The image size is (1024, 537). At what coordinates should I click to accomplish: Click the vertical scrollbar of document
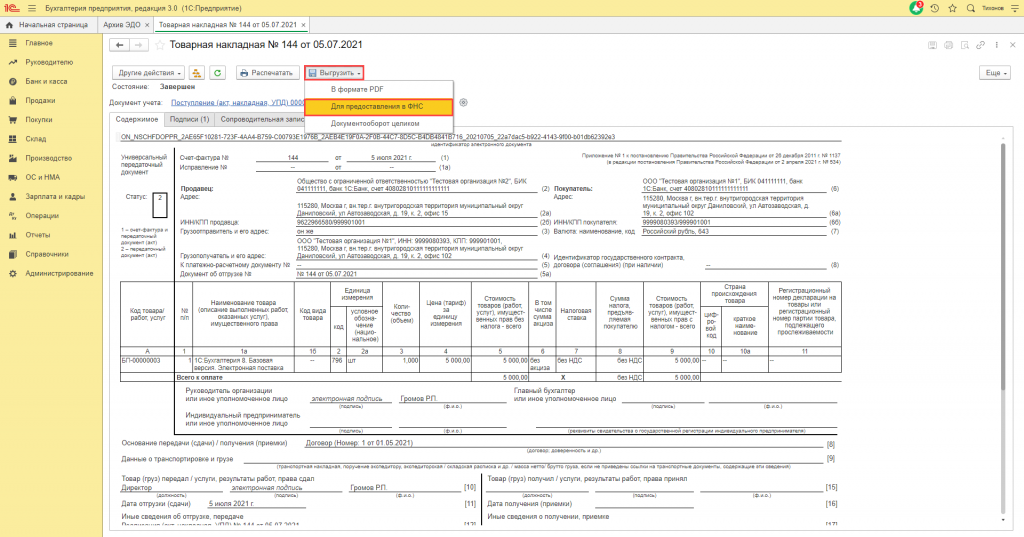coord(1003,265)
